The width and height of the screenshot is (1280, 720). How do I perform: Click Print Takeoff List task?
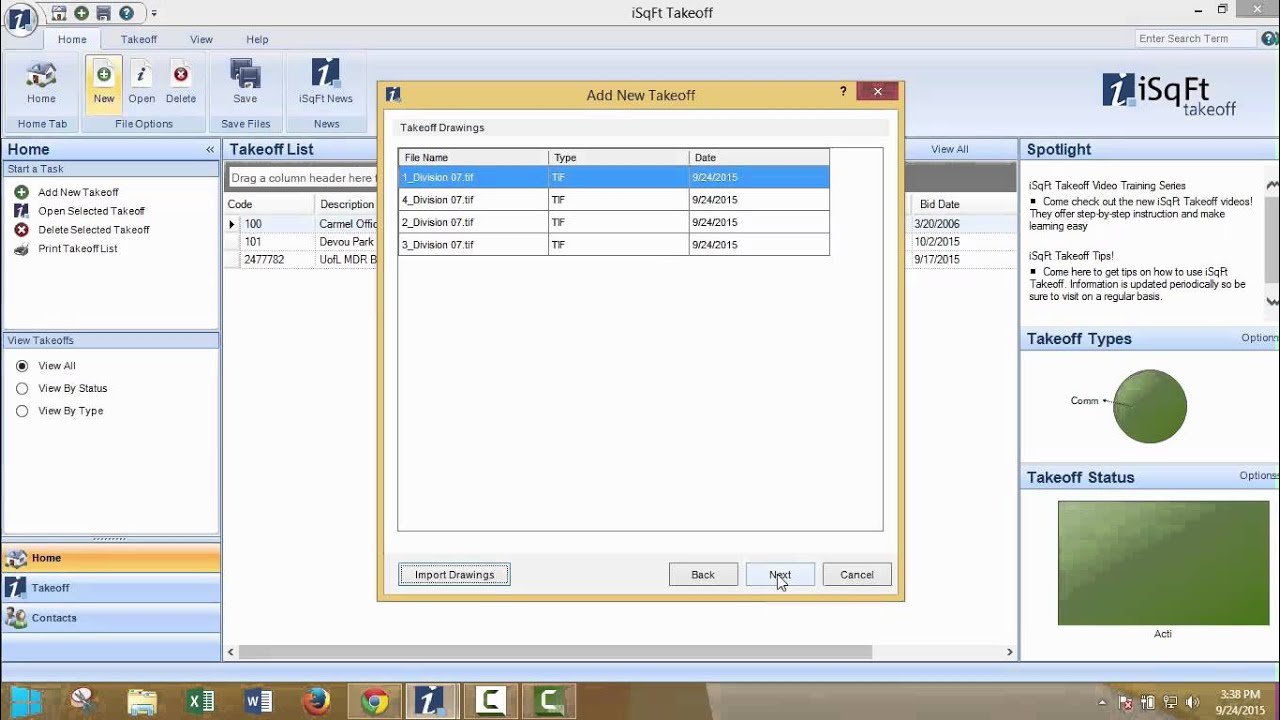(x=77, y=249)
